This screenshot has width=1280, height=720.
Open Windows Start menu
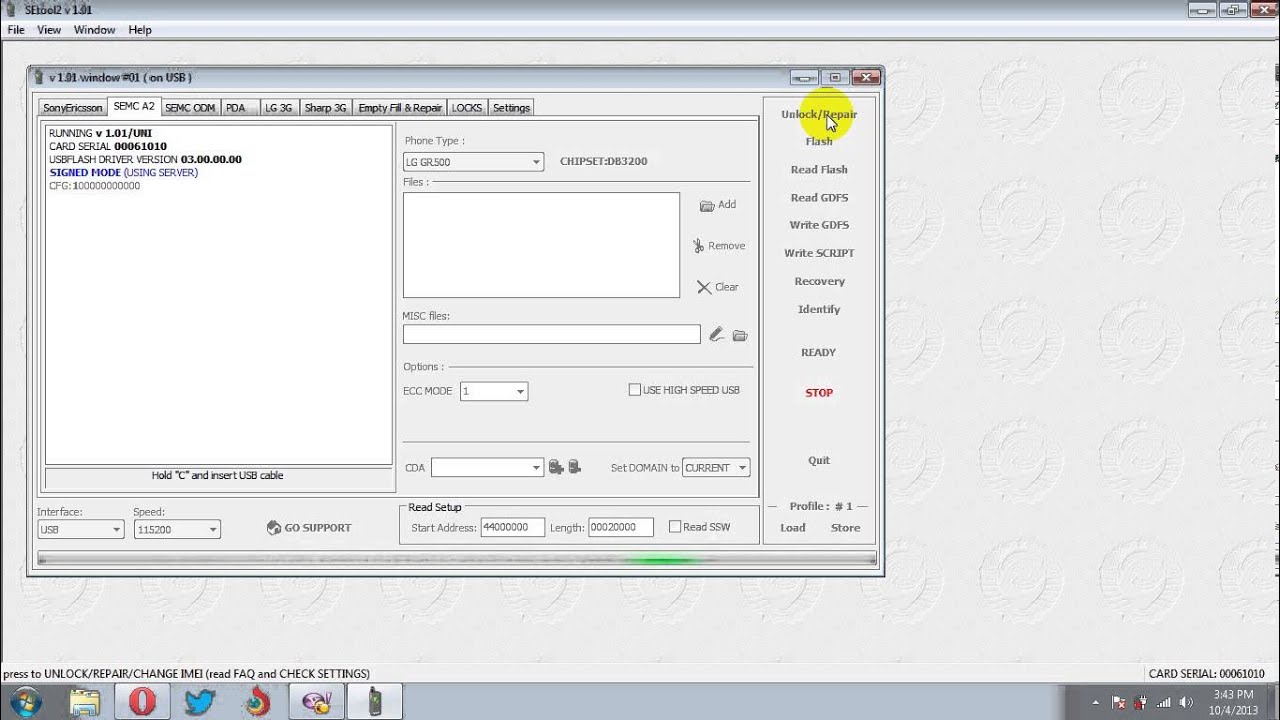tap(25, 702)
